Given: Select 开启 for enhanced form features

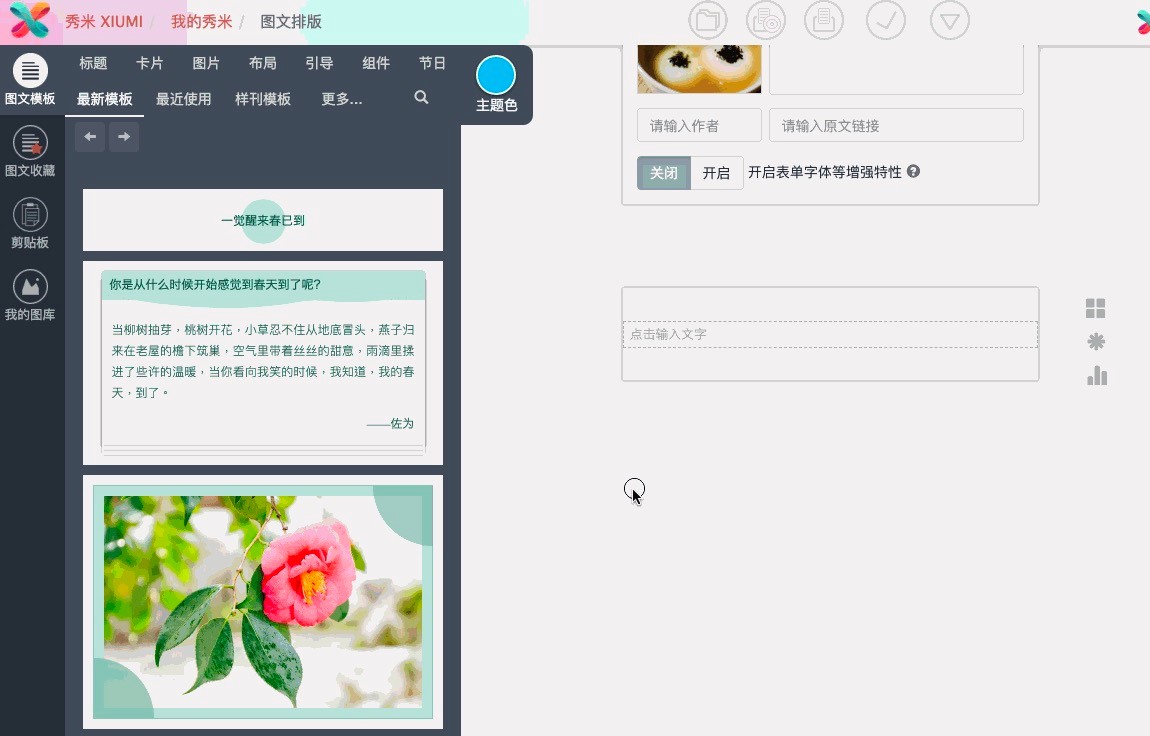Looking at the screenshot, I should (717, 173).
